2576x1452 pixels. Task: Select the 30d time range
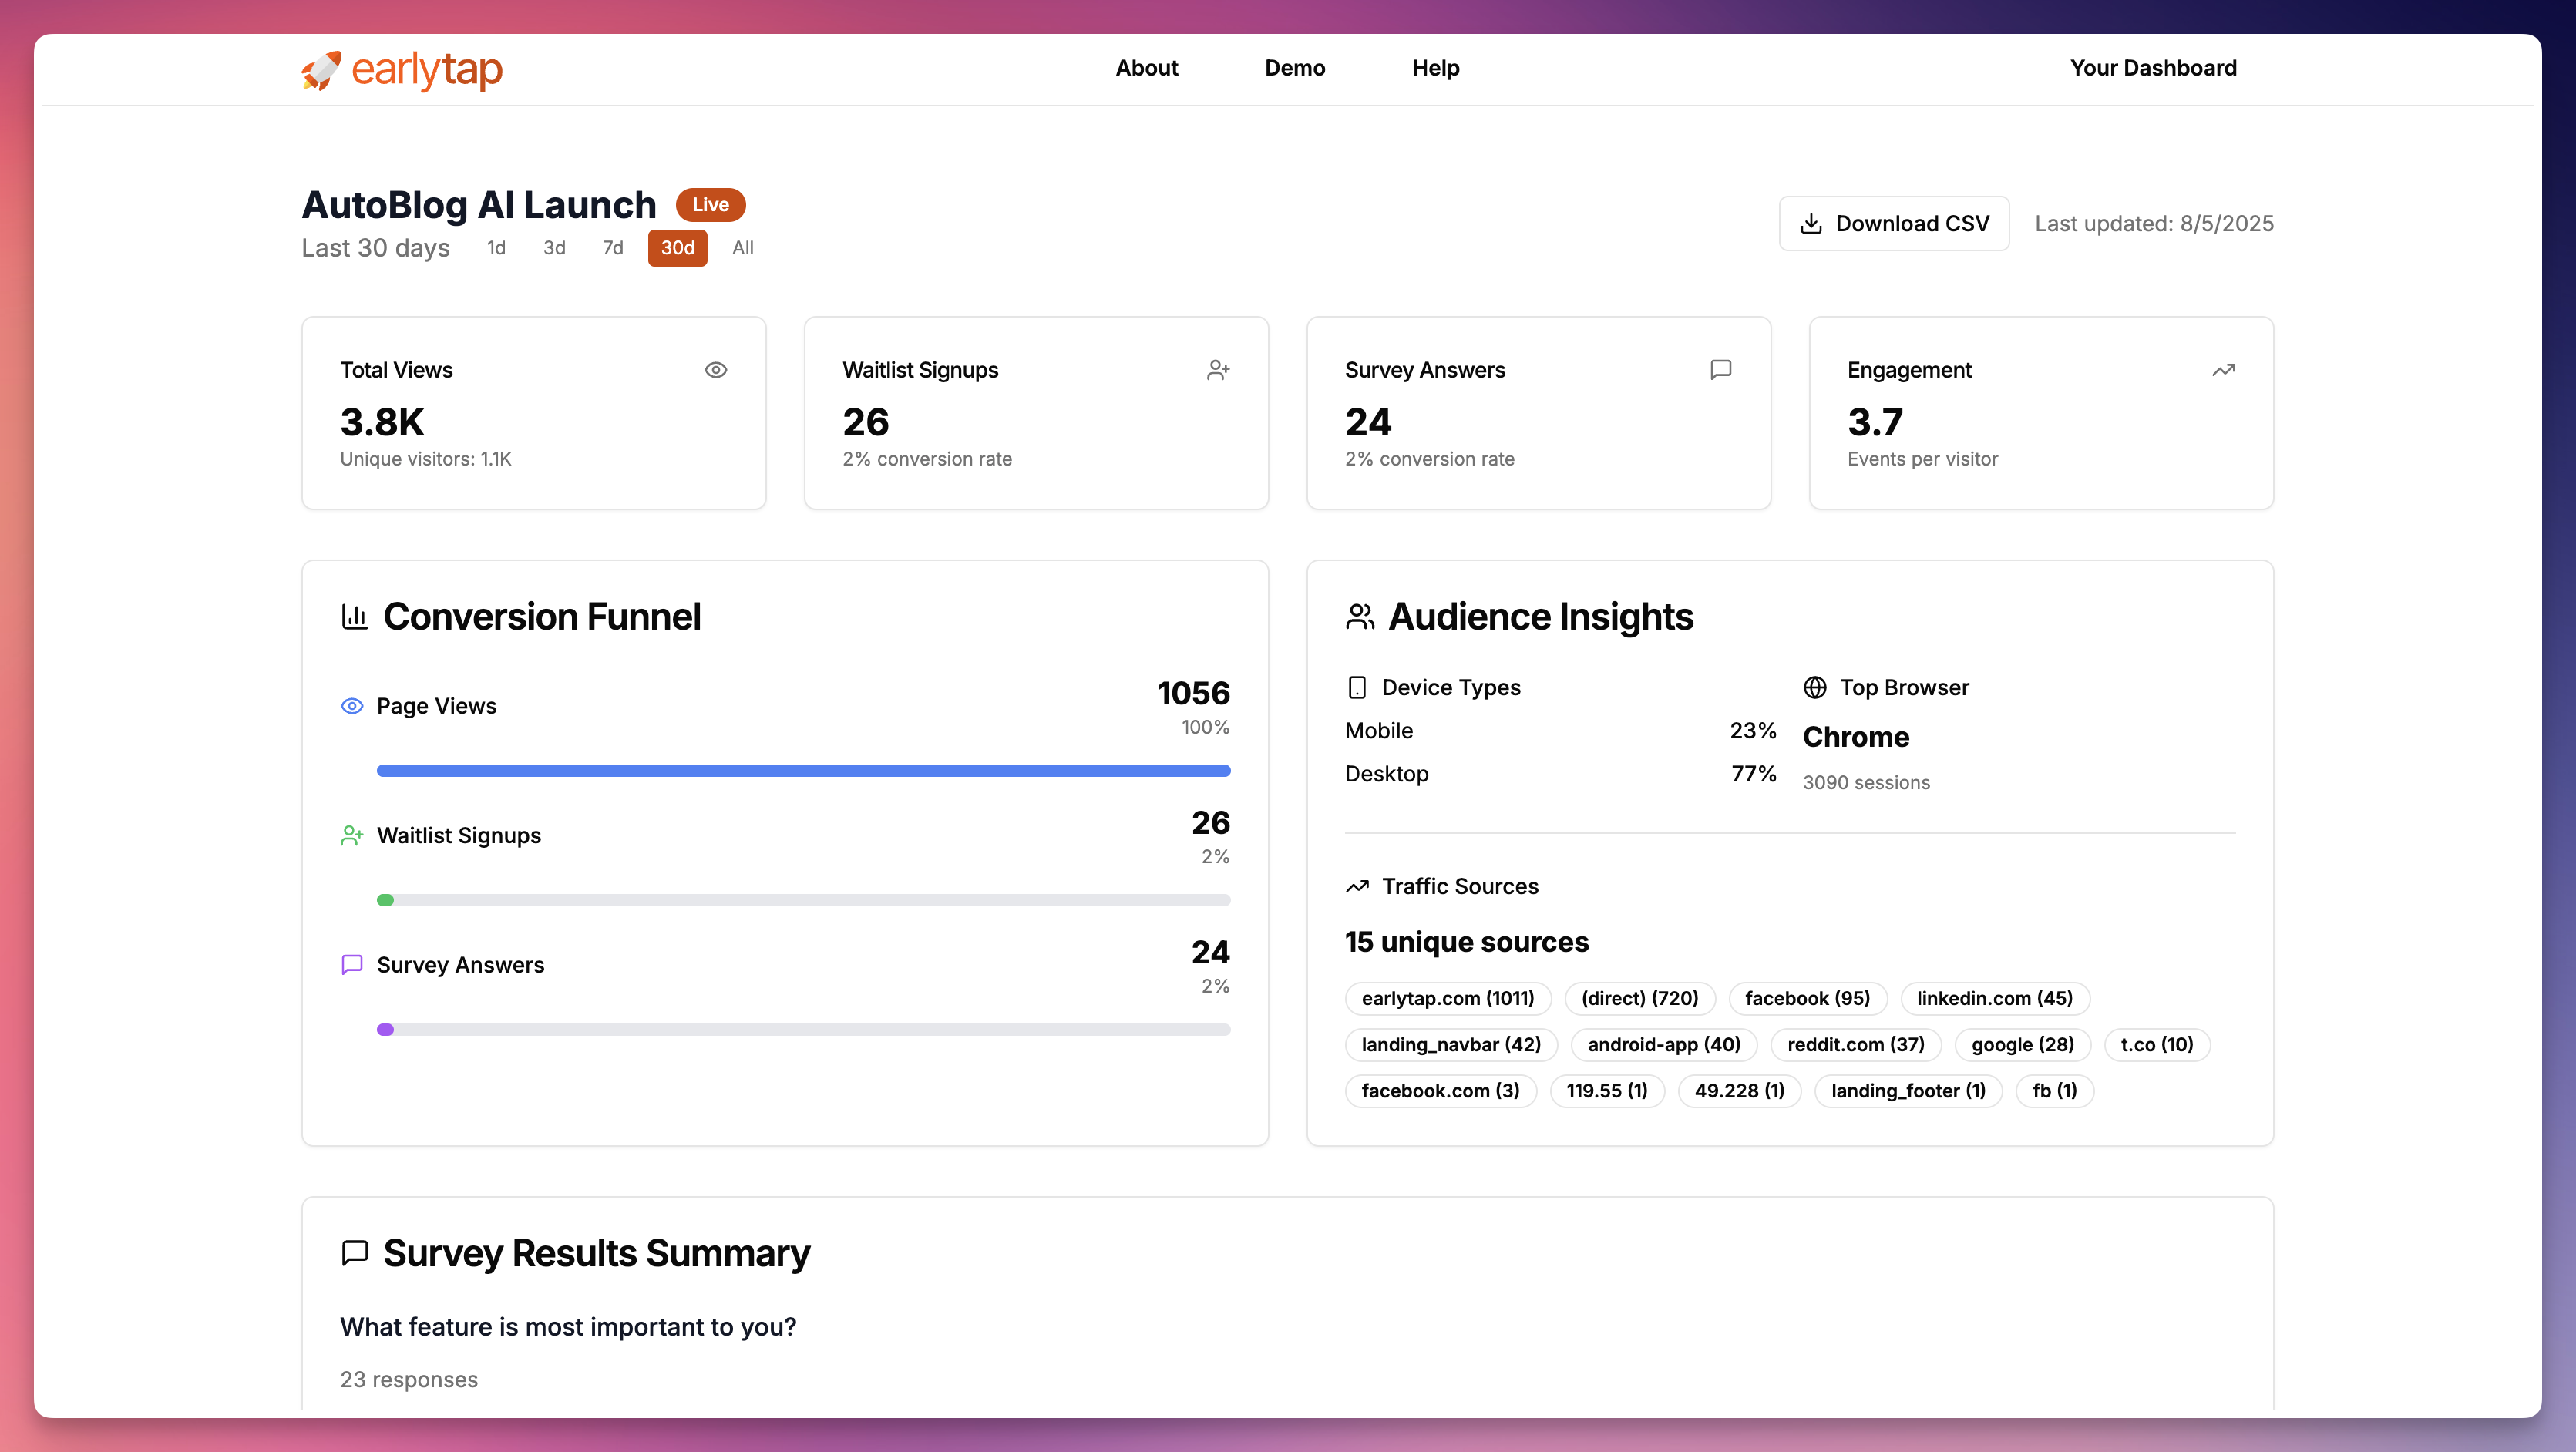(677, 248)
